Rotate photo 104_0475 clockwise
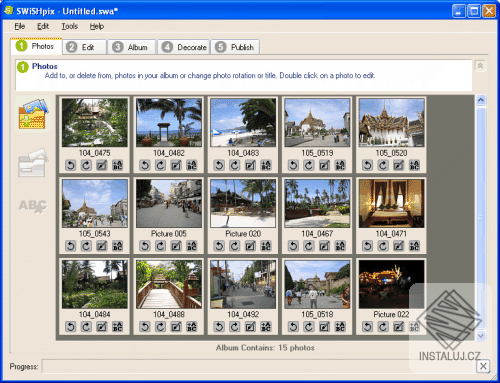 [86, 165]
